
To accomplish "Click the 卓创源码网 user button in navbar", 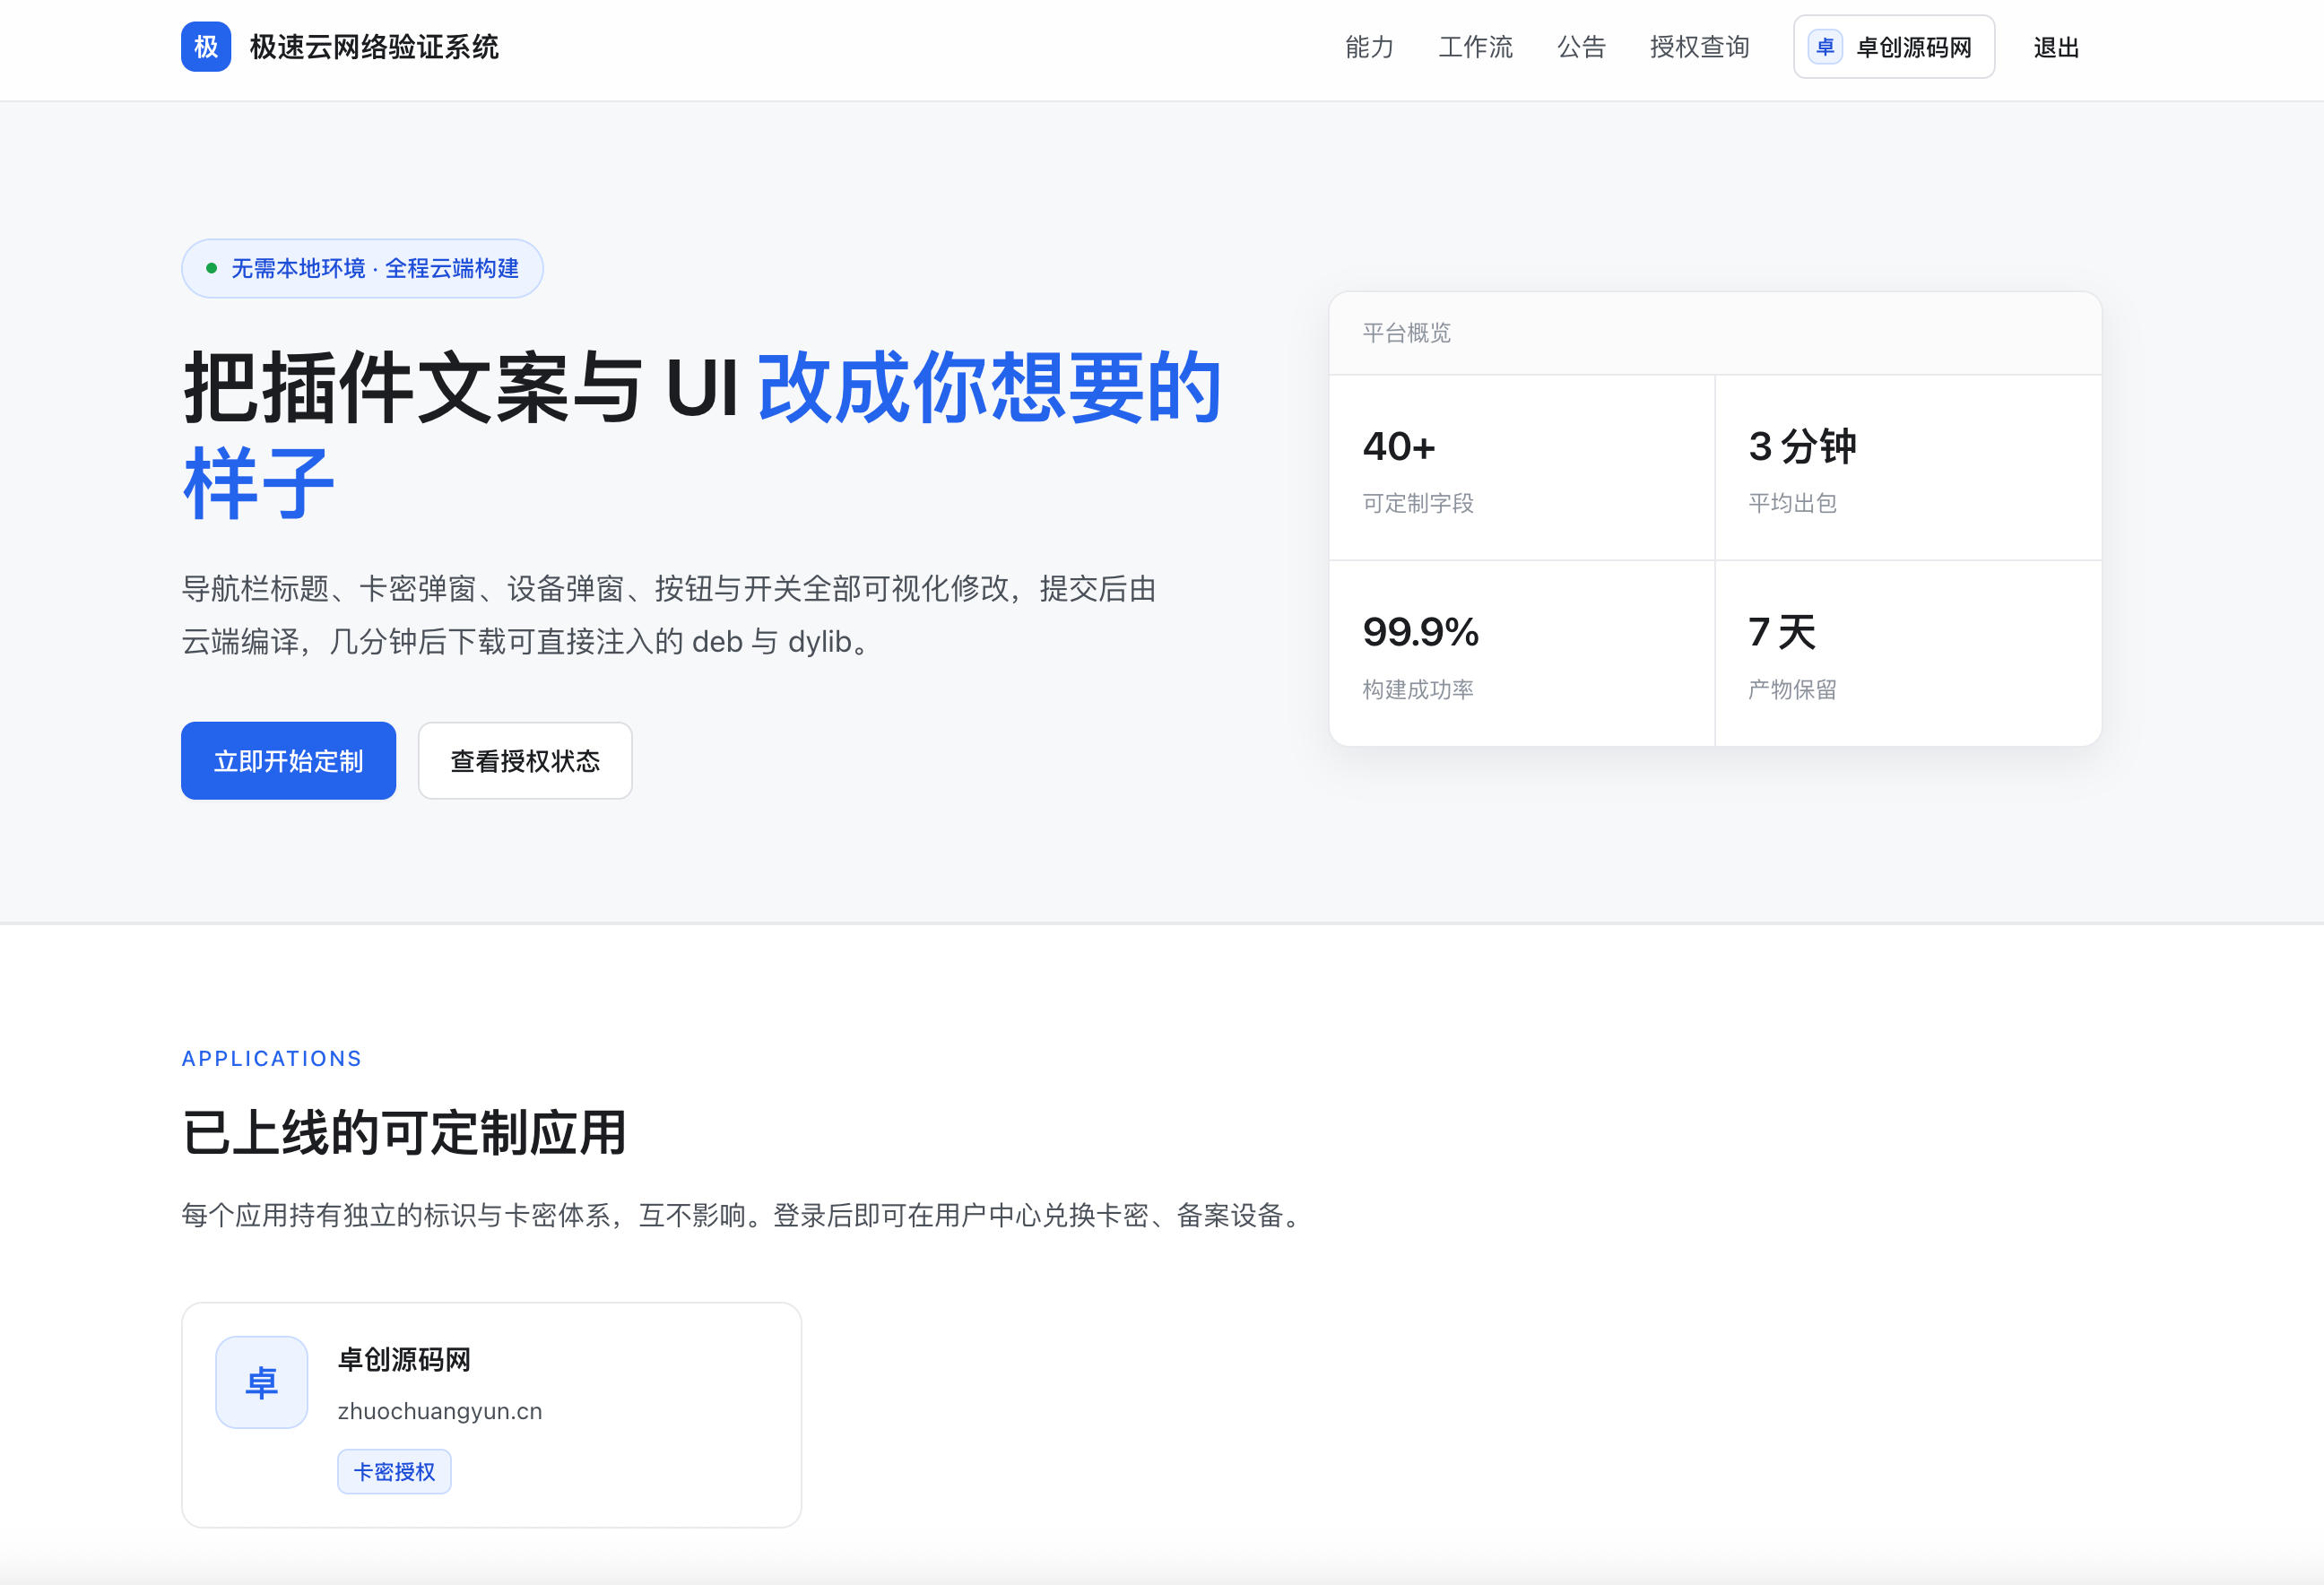I will [1894, 47].
